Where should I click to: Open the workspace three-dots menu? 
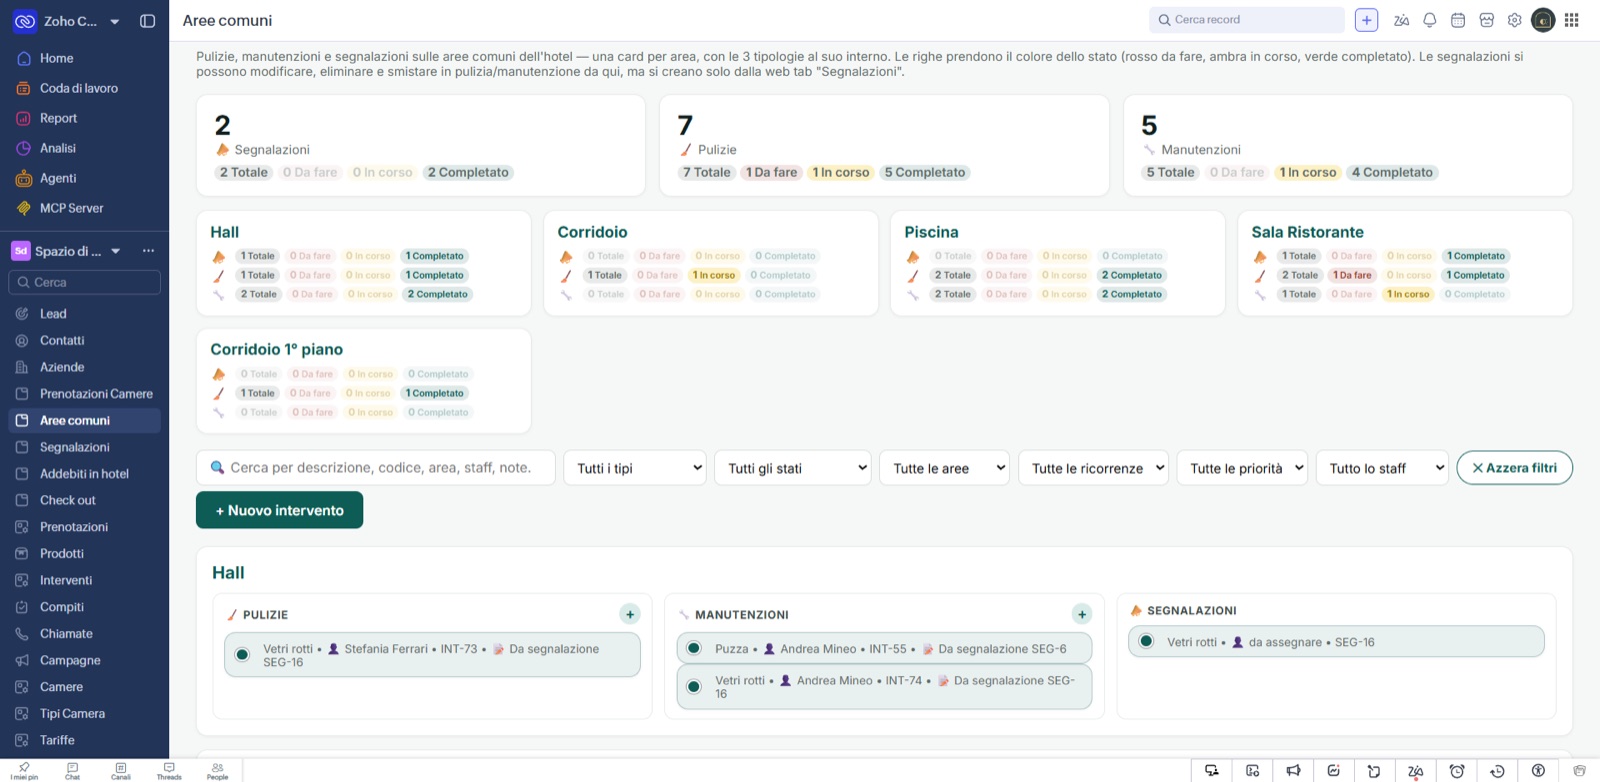coord(148,251)
